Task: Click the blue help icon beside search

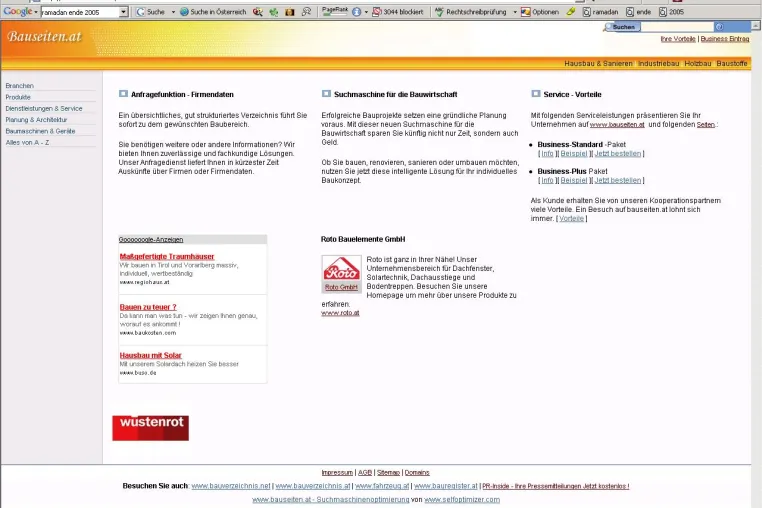Action: click(720, 27)
